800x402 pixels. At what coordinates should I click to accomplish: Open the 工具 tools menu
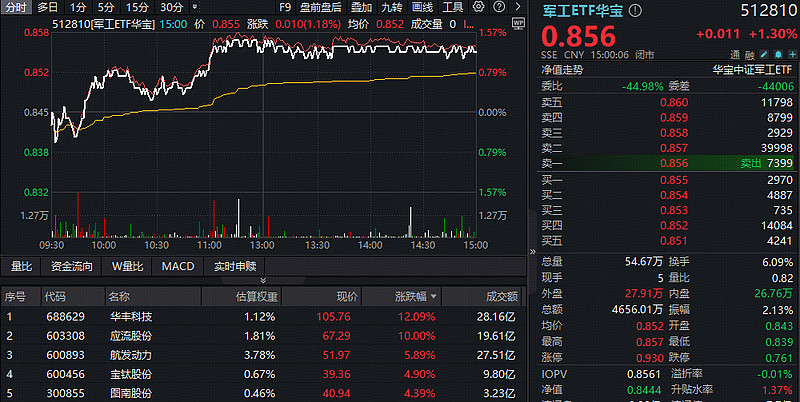pyautogui.click(x=453, y=7)
